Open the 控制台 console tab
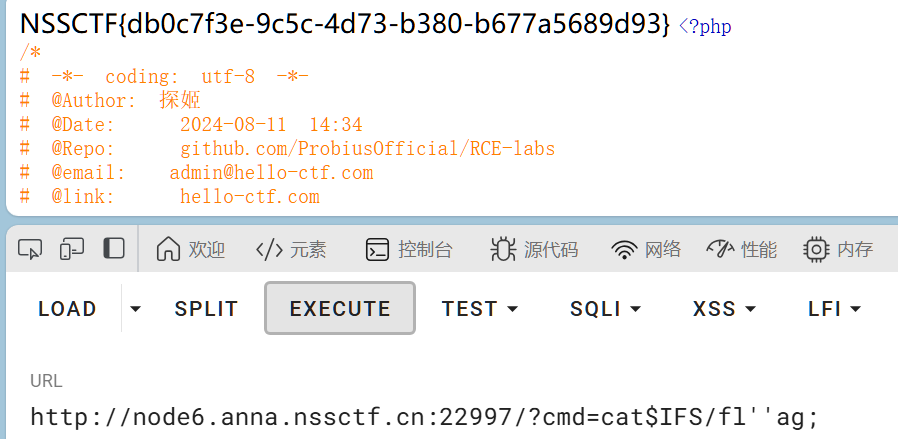The image size is (898, 439). (x=409, y=250)
